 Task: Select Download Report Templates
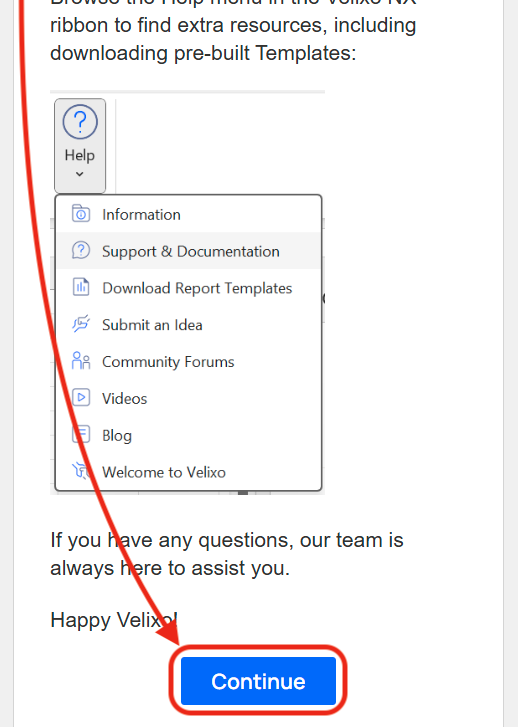coord(188,288)
